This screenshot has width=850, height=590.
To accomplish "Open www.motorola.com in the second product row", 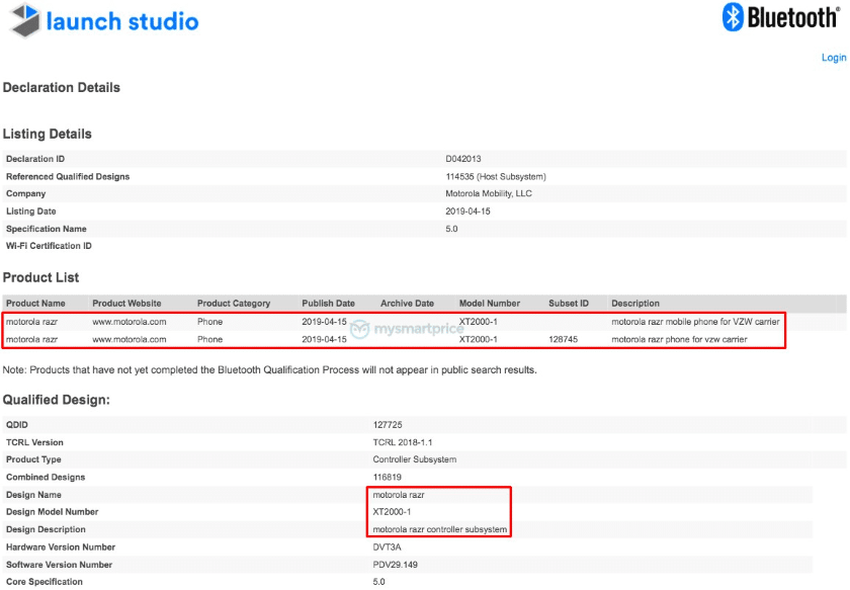I will [129, 340].
